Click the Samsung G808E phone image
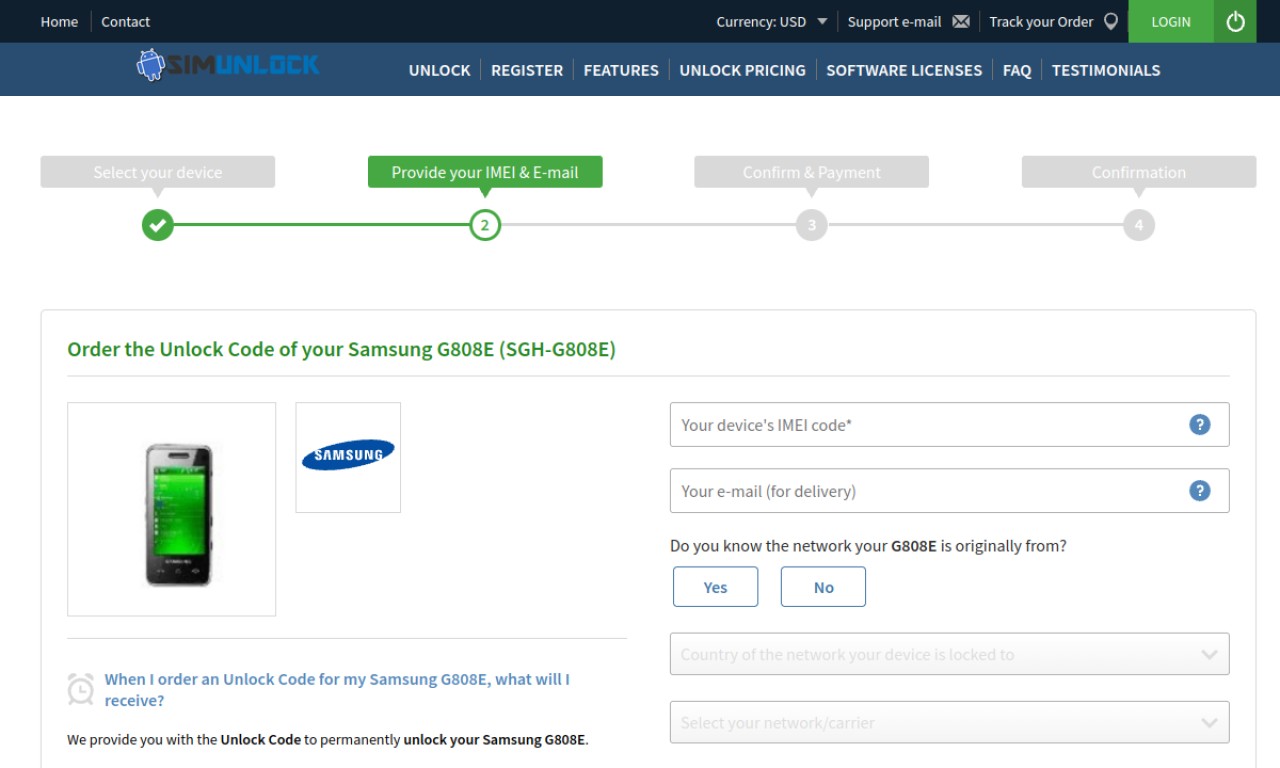 pyautogui.click(x=172, y=509)
